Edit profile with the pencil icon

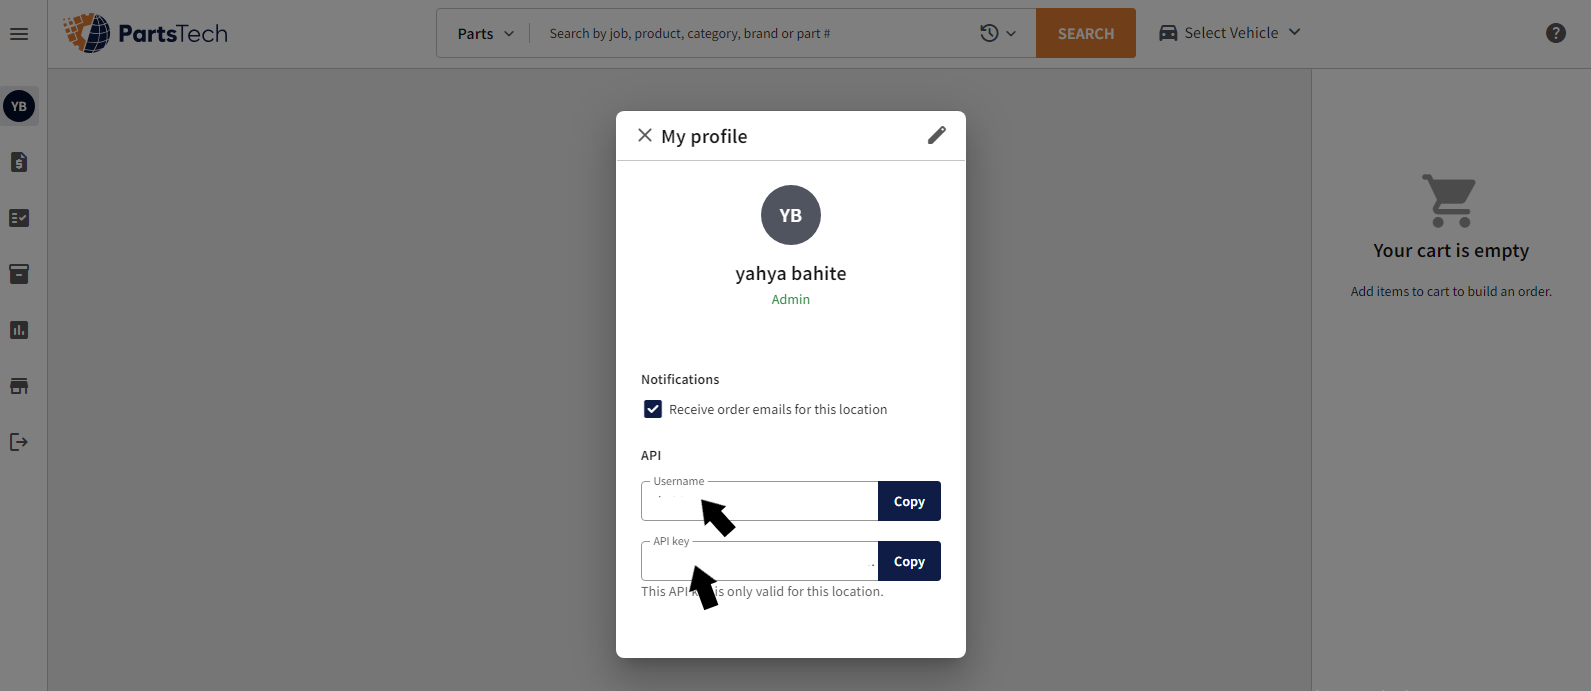[936, 135]
